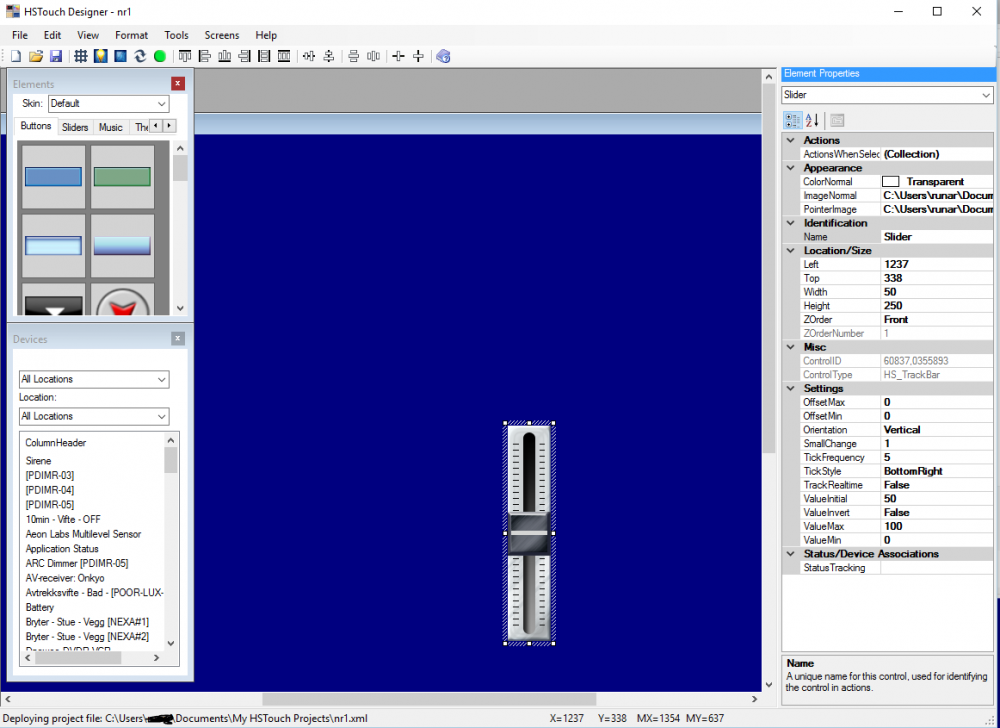Select Aeon Labs Multilevel Sensor device

(83, 534)
